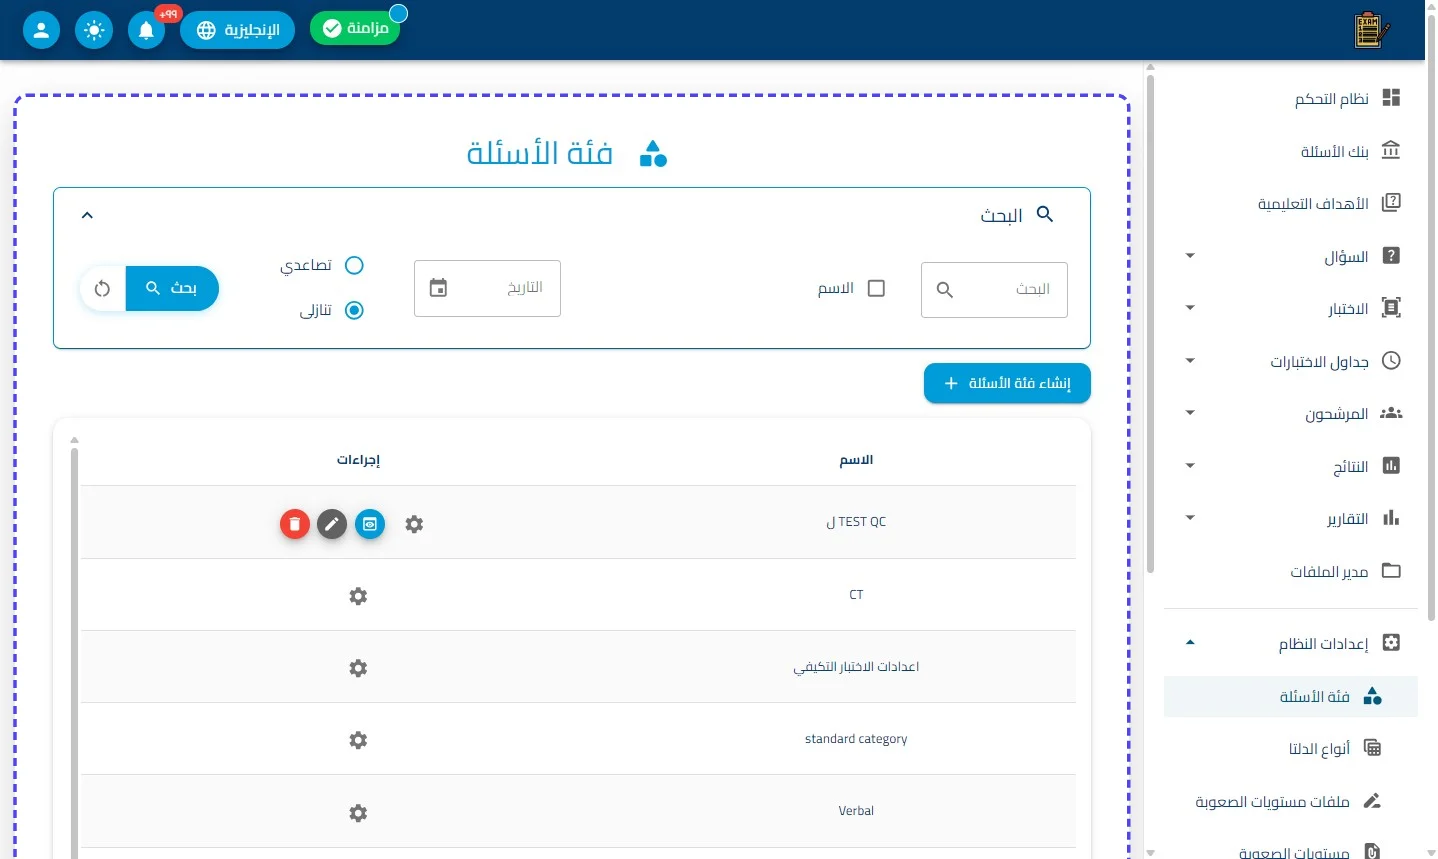Click the جداول الاختبارات clock icon
Image resolution: width=1438 pixels, height=859 pixels.
[1391, 361]
